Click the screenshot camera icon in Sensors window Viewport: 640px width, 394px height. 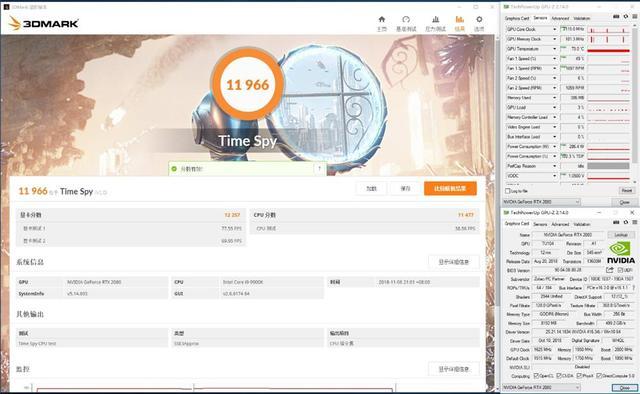tap(616, 17)
